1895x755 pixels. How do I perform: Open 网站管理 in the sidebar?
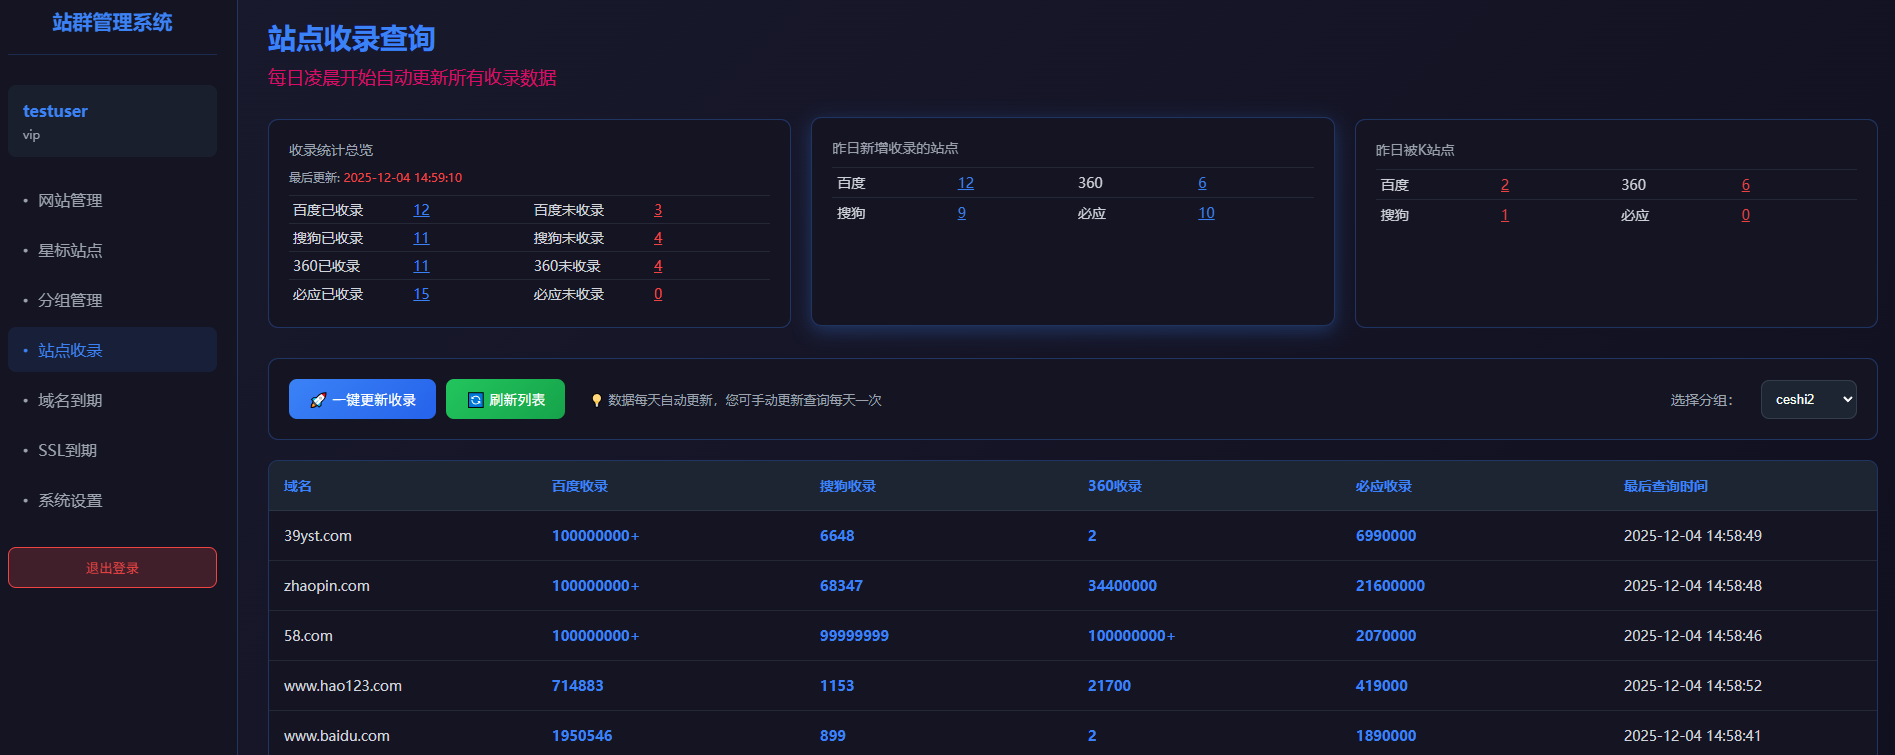click(112, 200)
